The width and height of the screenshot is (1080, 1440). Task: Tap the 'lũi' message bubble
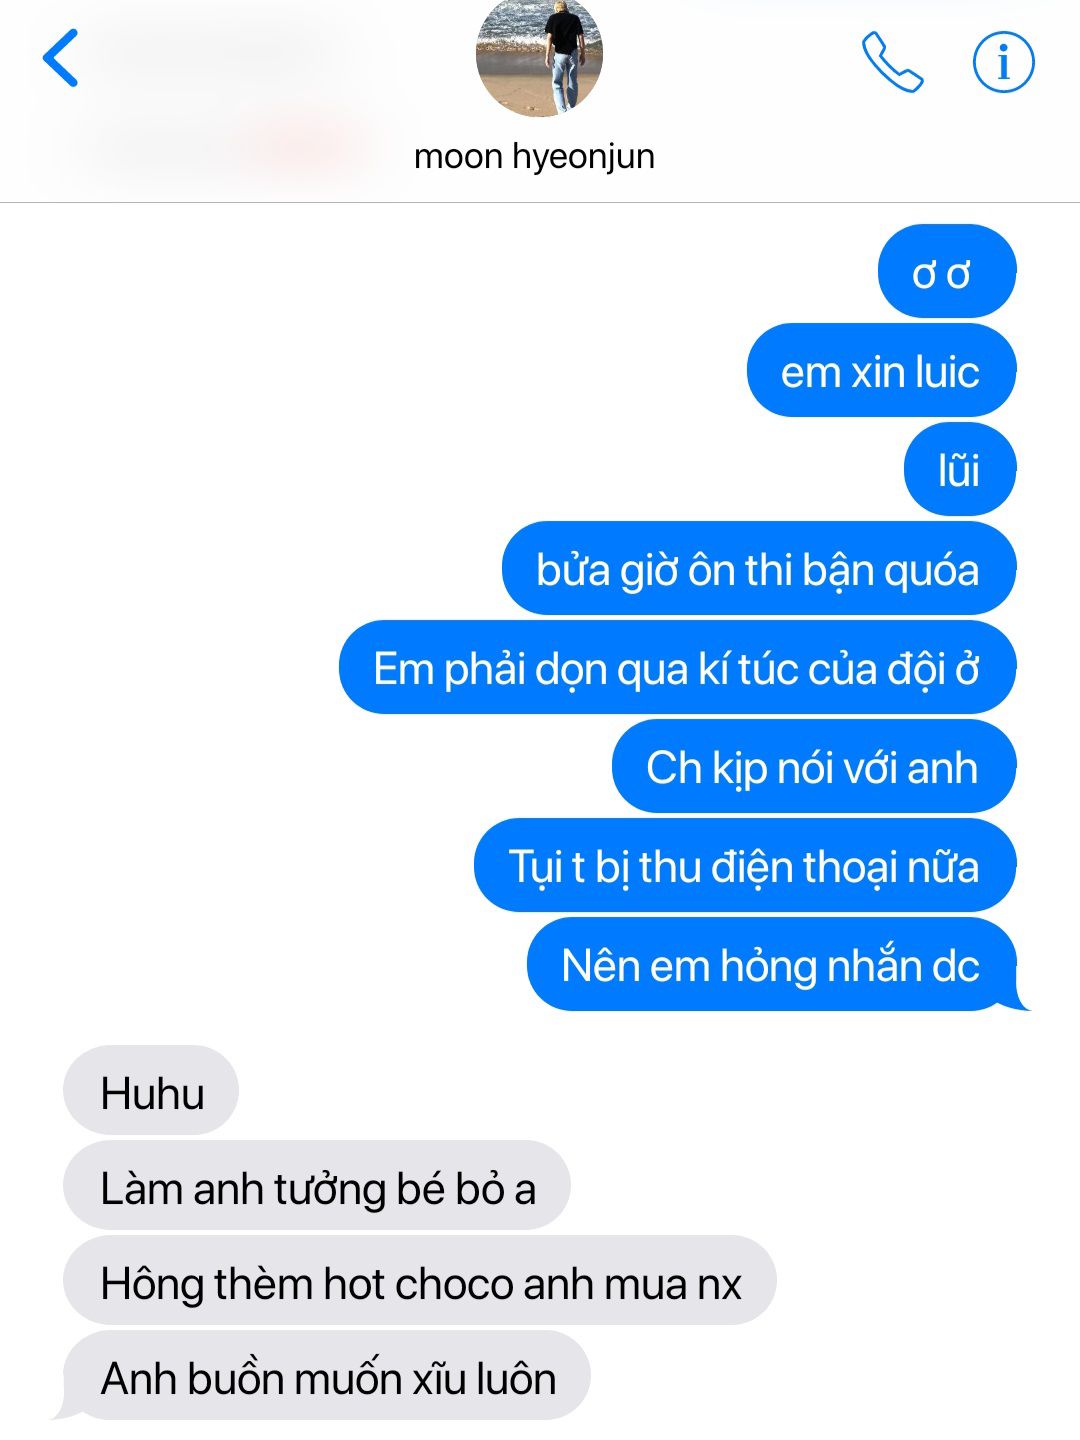click(960, 470)
